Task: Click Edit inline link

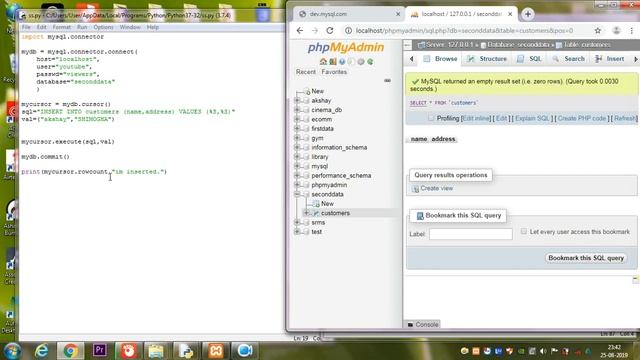Action: pyautogui.click(x=476, y=118)
